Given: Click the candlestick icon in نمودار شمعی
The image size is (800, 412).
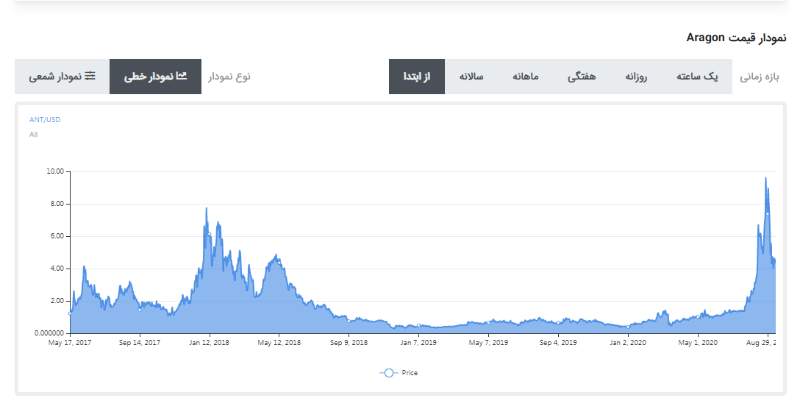Looking at the screenshot, I should [90, 76].
